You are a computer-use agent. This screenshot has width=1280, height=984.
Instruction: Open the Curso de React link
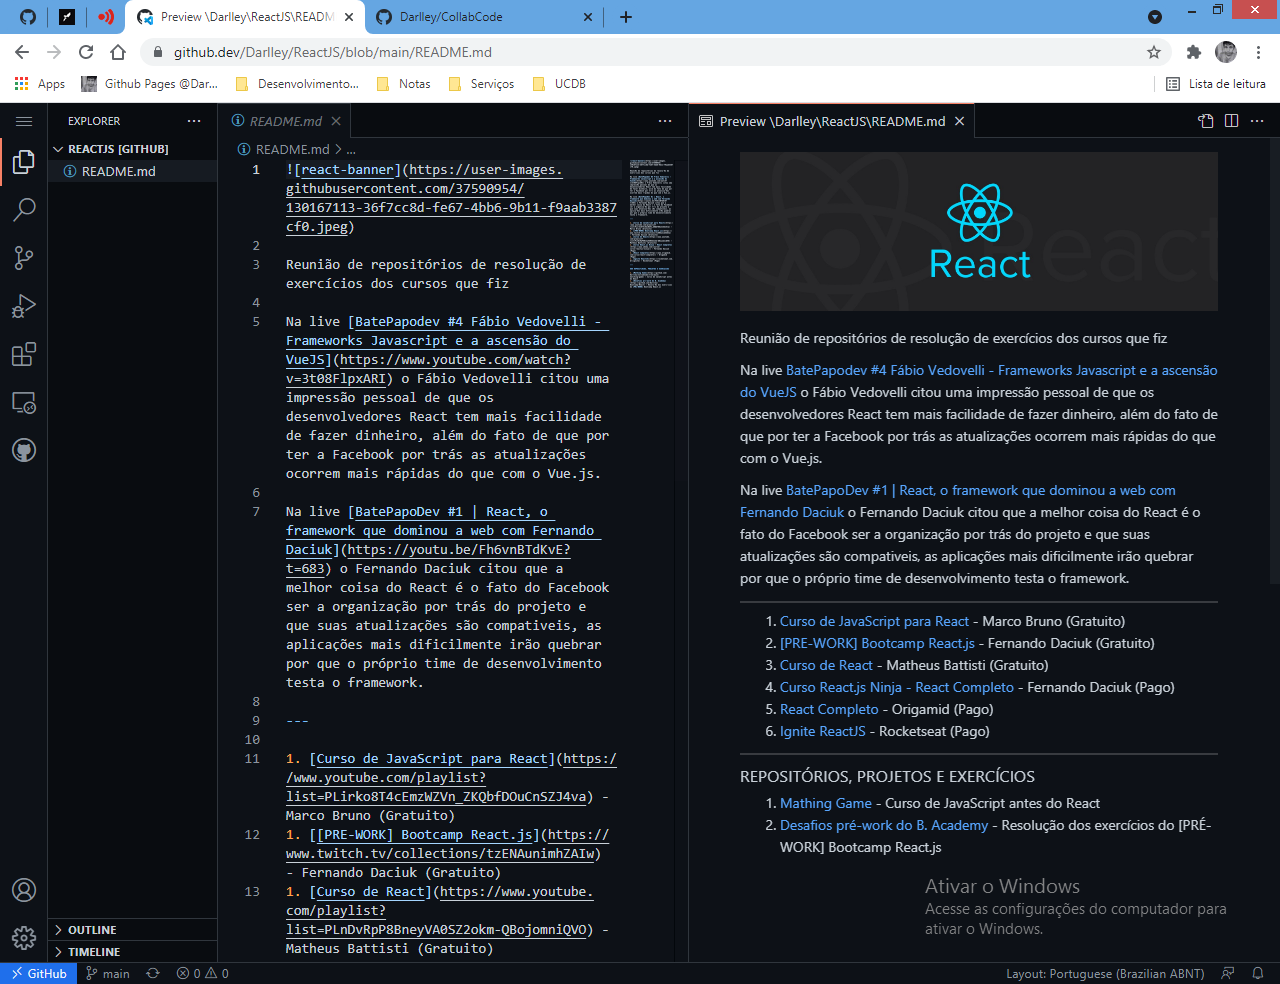[x=826, y=665]
